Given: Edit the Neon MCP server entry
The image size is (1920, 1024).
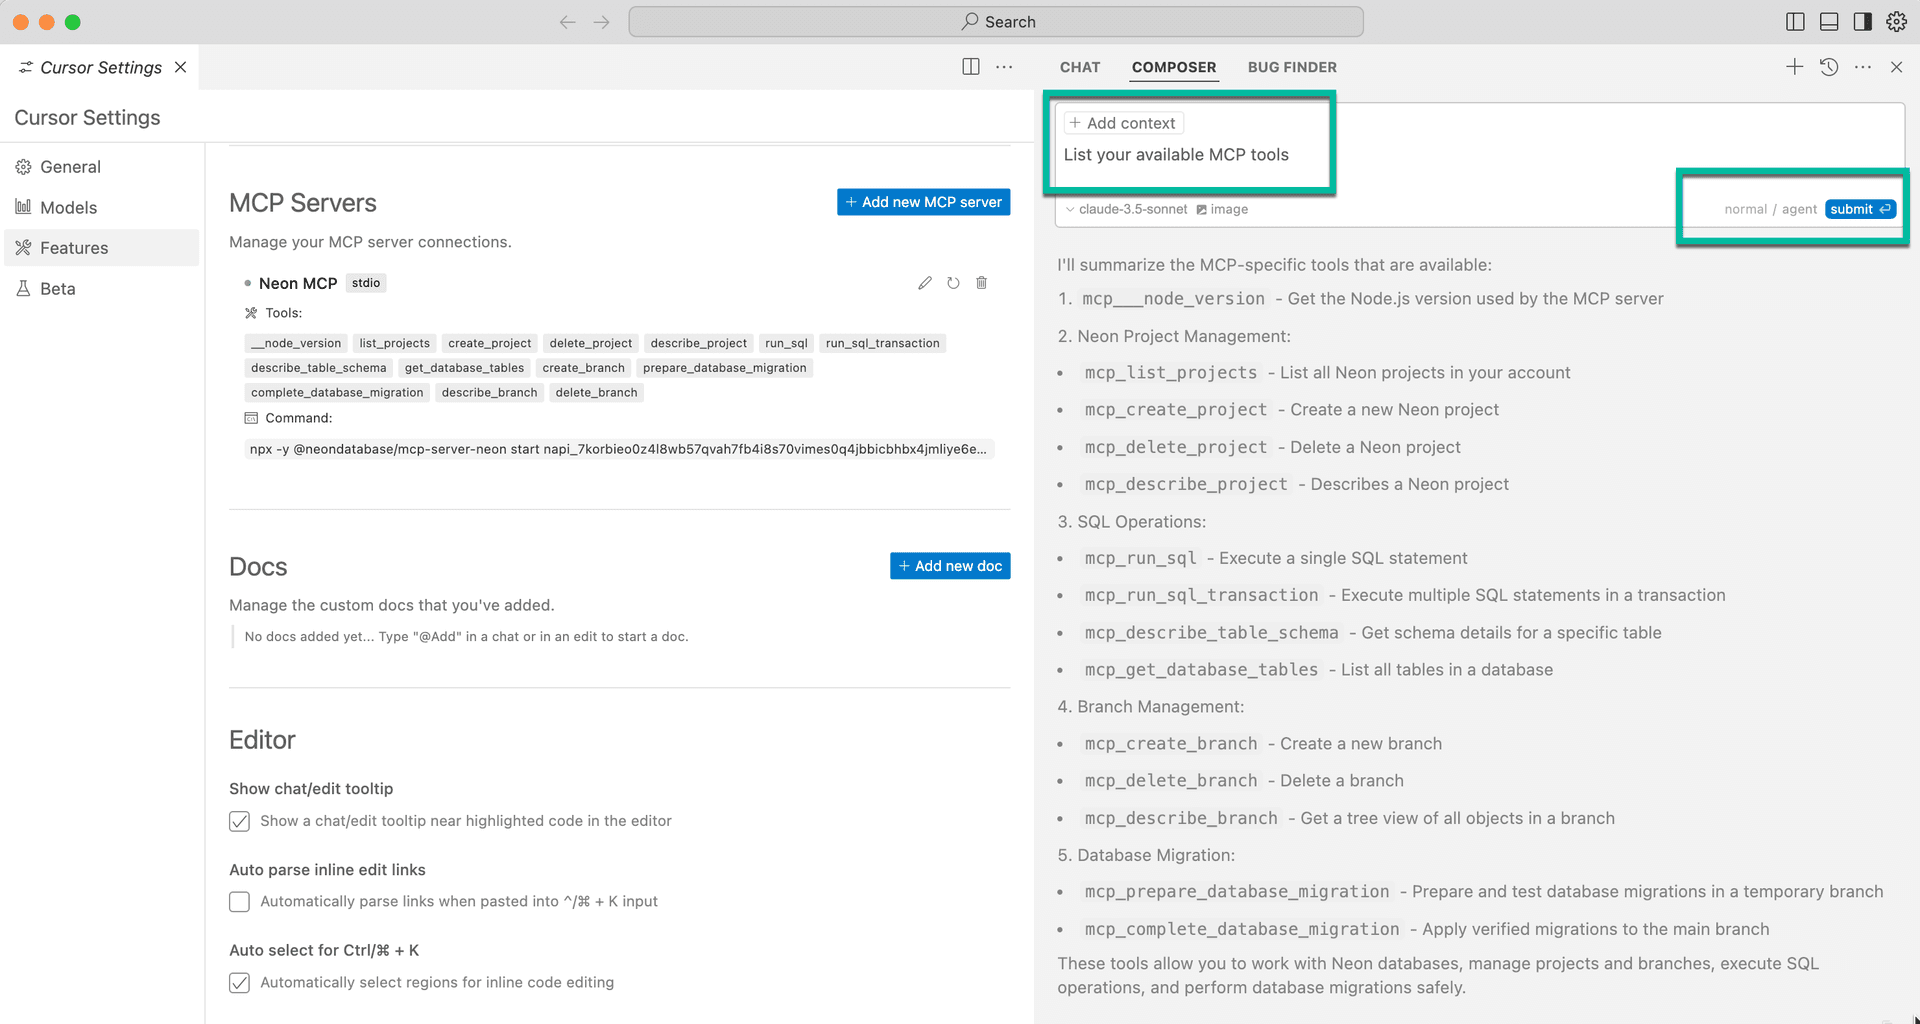Looking at the screenshot, I should (x=924, y=283).
